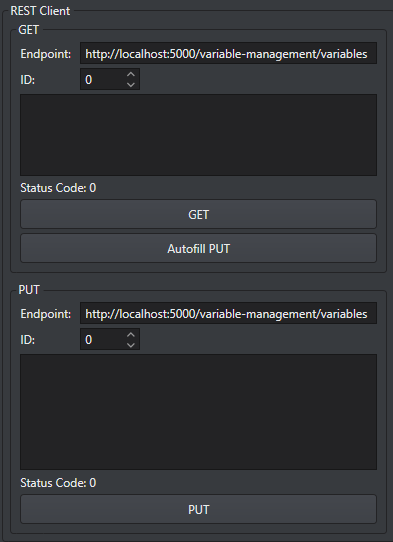Increase the GET ID with up arrow

[x=131, y=74]
